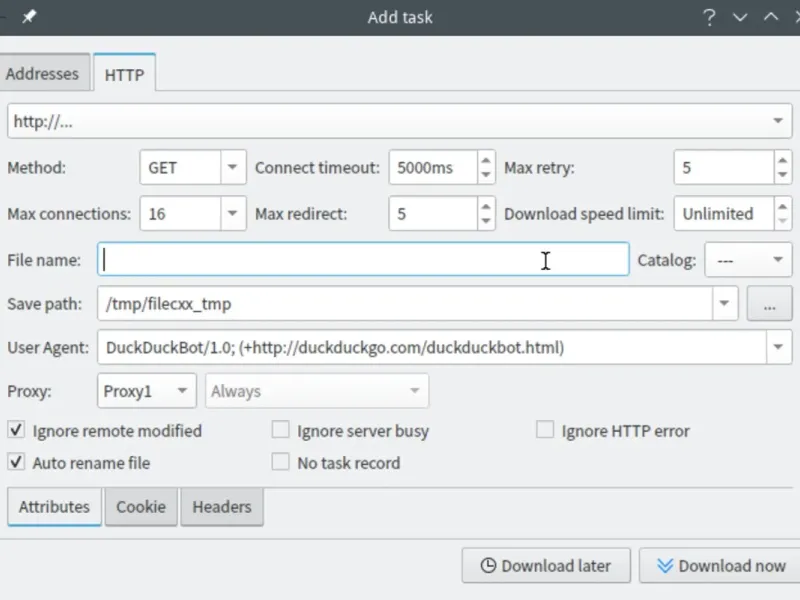Open the User Agent dropdown list
Screen dimensions: 800x600
pos(779,348)
